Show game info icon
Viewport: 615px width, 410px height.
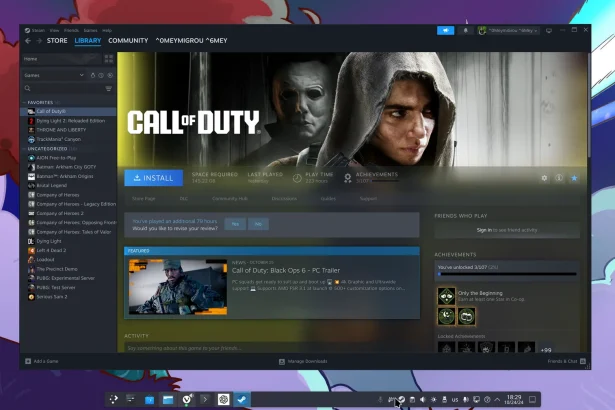coord(559,178)
